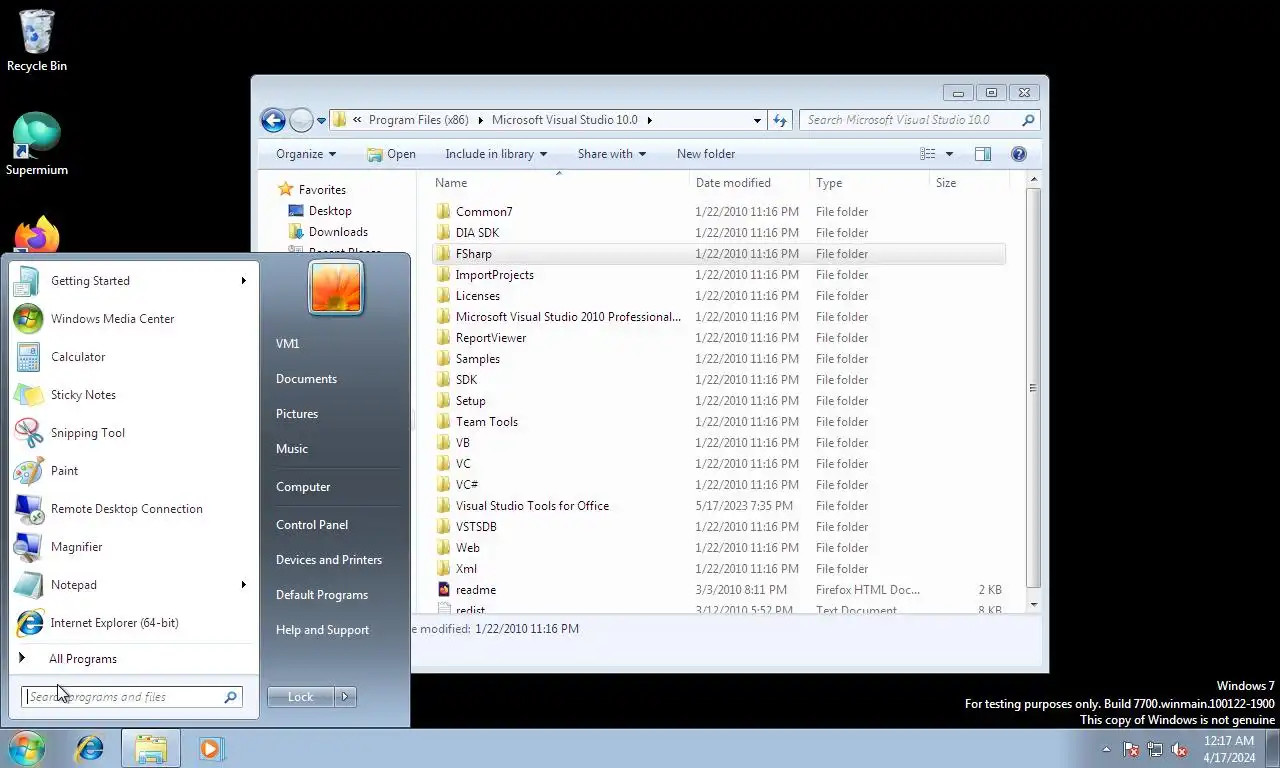Open Include in library dropdown
Viewport: 1280px width, 768px height.
click(x=496, y=154)
